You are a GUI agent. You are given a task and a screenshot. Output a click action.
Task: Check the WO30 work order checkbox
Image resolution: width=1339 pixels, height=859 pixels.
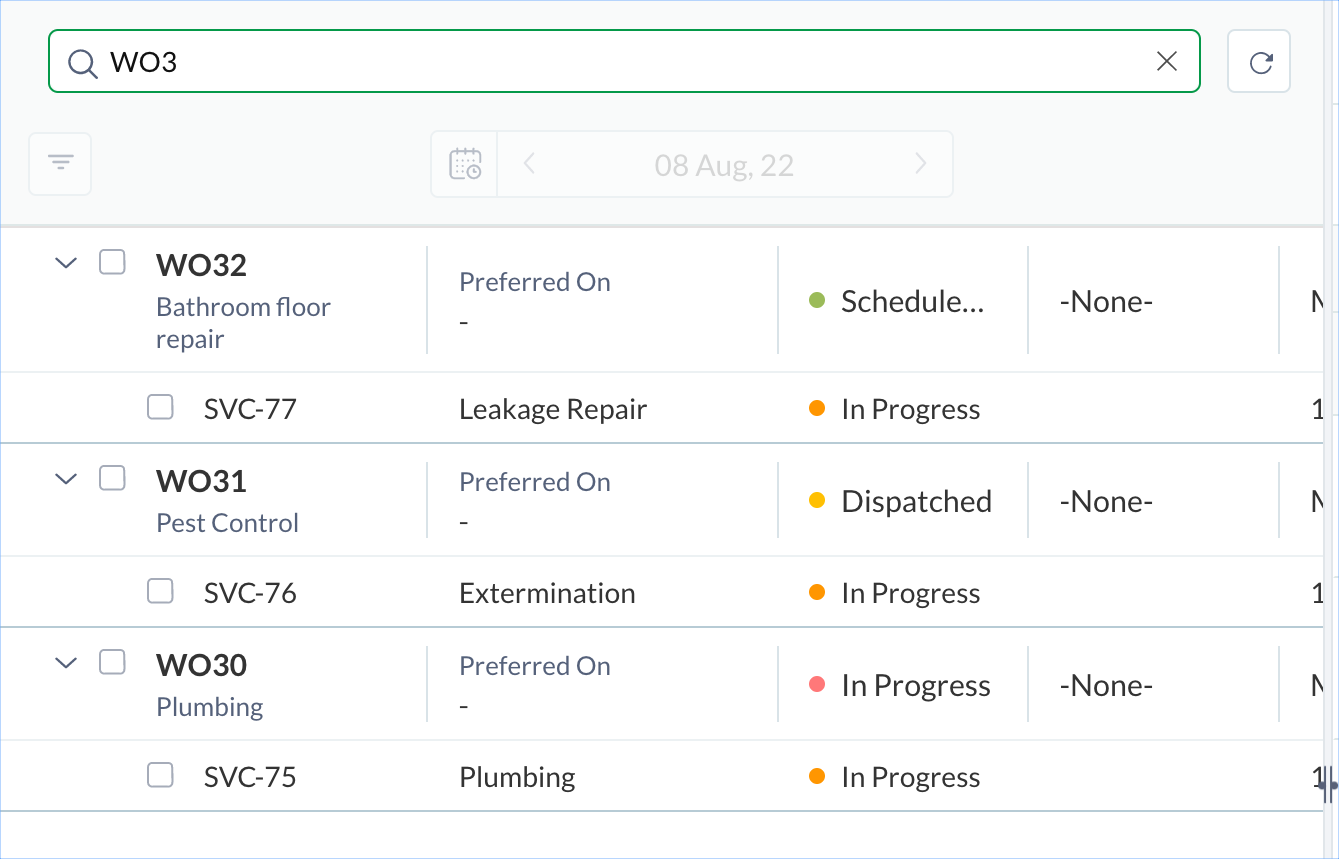pyautogui.click(x=112, y=662)
